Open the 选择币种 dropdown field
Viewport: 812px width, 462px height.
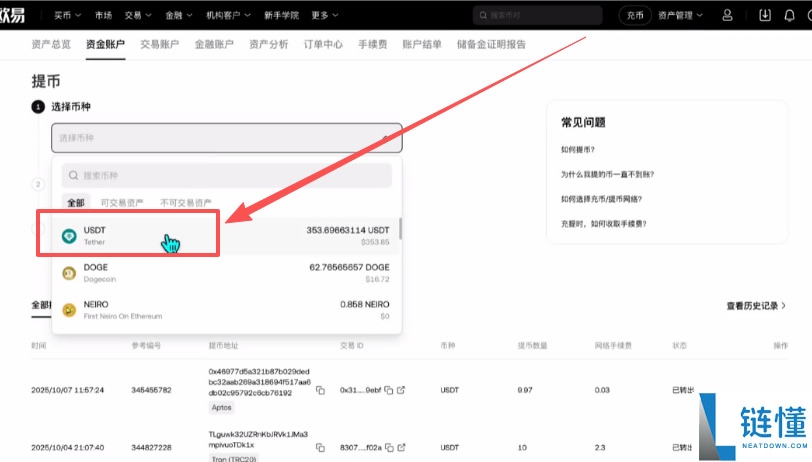[227, 138]
